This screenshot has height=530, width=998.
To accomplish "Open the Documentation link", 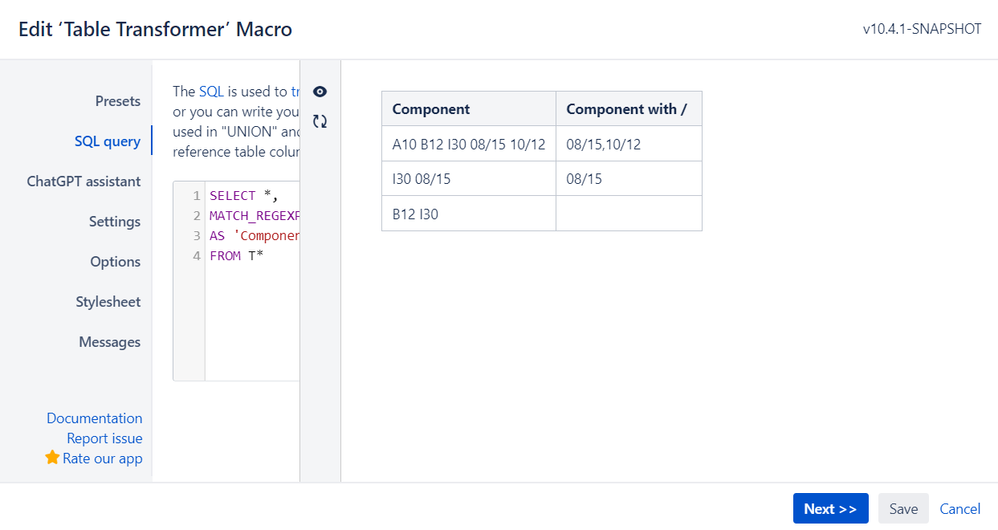I will point(94,418).
